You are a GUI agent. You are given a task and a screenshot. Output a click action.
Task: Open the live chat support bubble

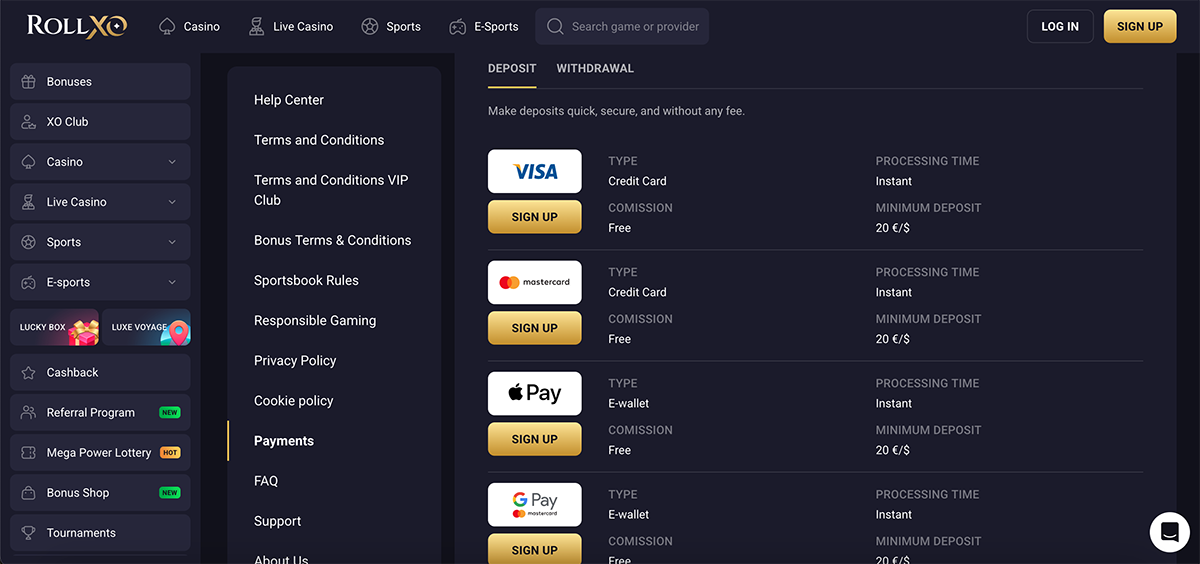[1169, 532]
